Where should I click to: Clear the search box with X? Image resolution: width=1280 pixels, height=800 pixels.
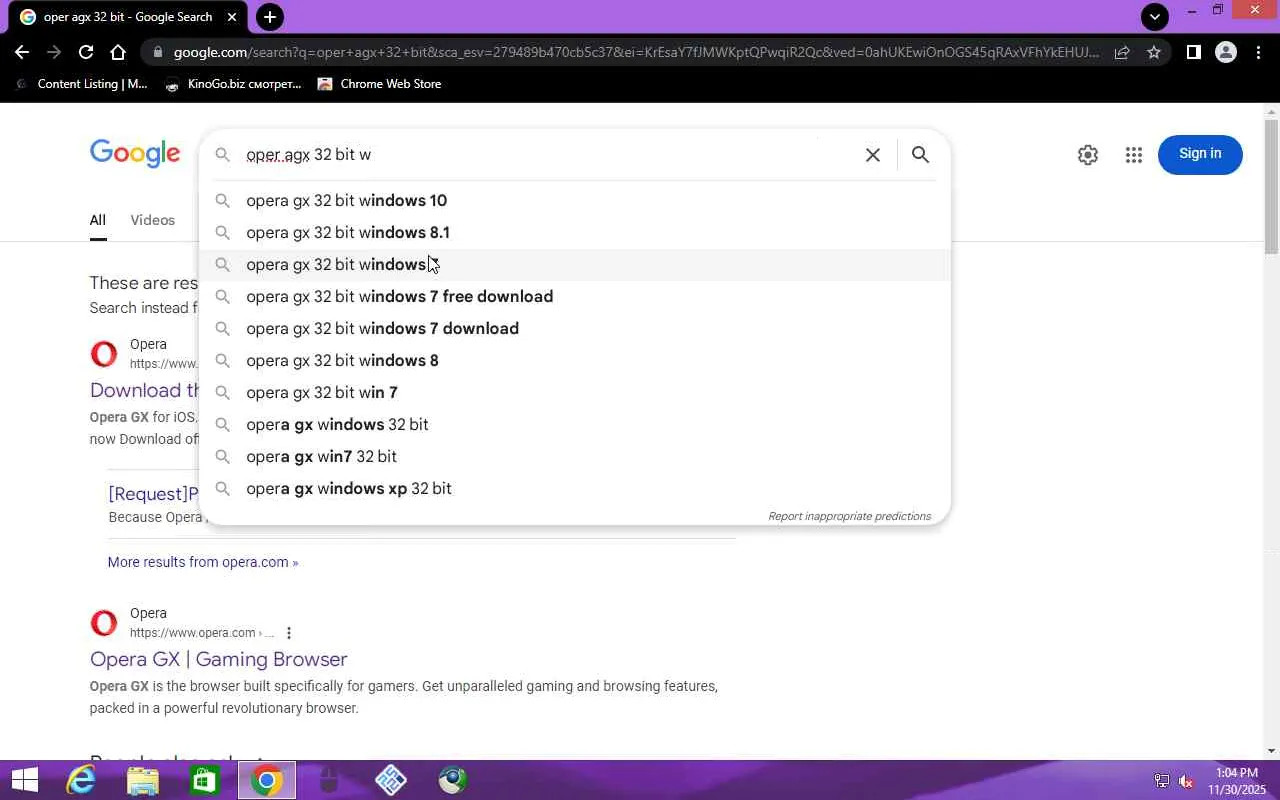[873, 155]
